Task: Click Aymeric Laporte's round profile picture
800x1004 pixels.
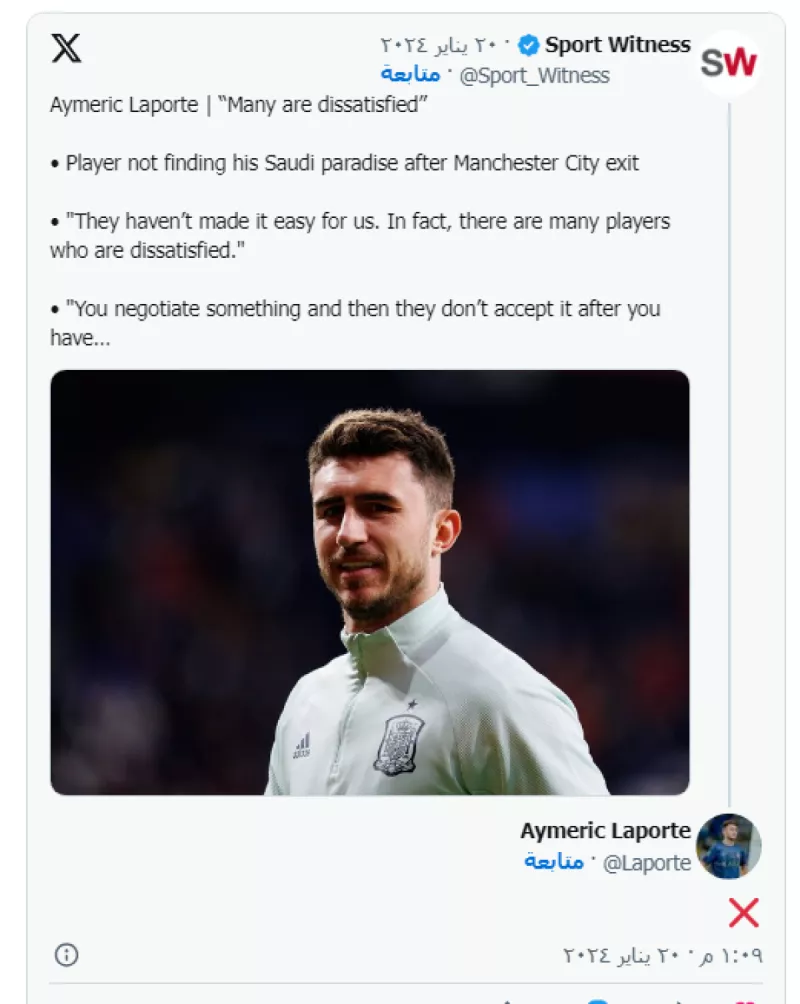Action: (730, 845)
